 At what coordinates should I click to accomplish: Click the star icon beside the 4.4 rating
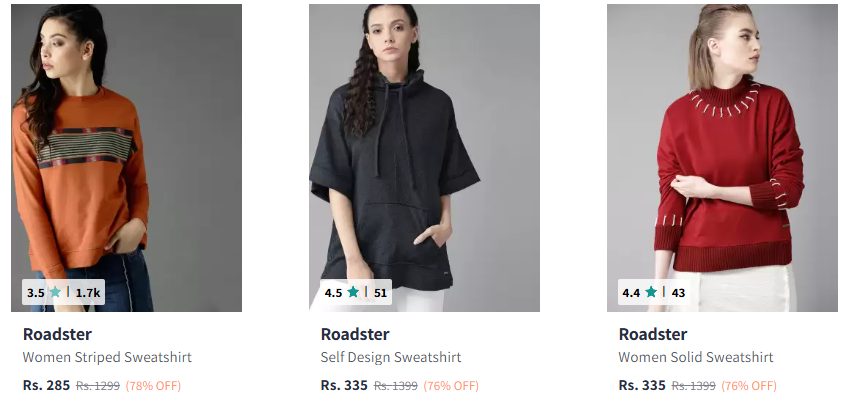[651, 292]
